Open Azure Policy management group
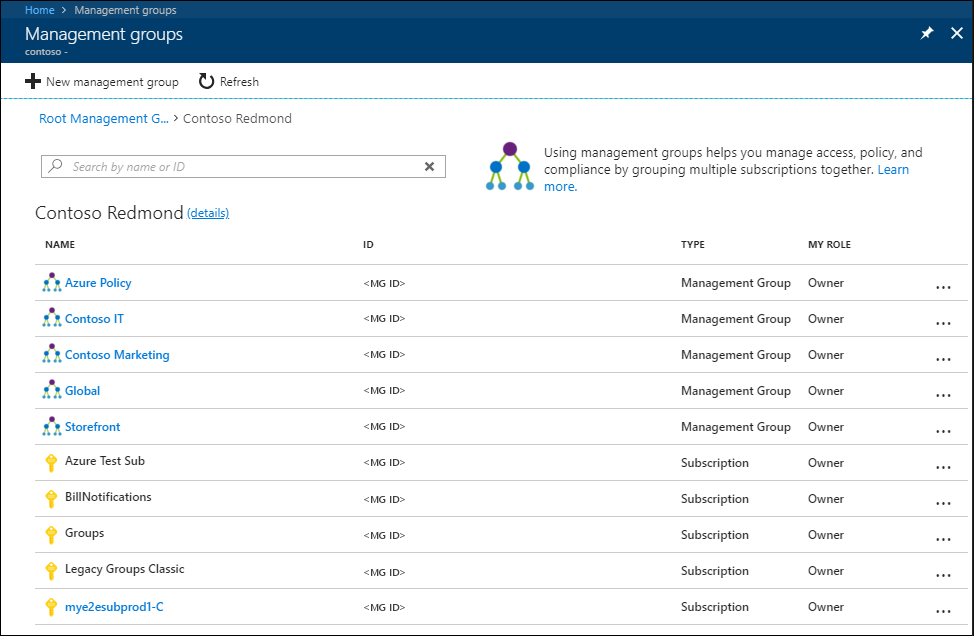The image size is (974, 636). click(98, 283)
